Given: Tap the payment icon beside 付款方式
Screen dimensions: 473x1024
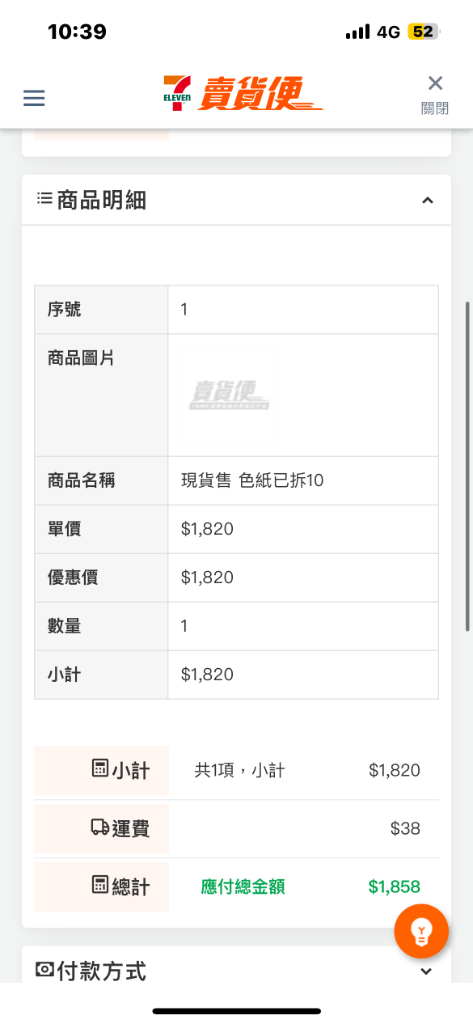Looking at the screenshot, I should click(x=44, y=970).
